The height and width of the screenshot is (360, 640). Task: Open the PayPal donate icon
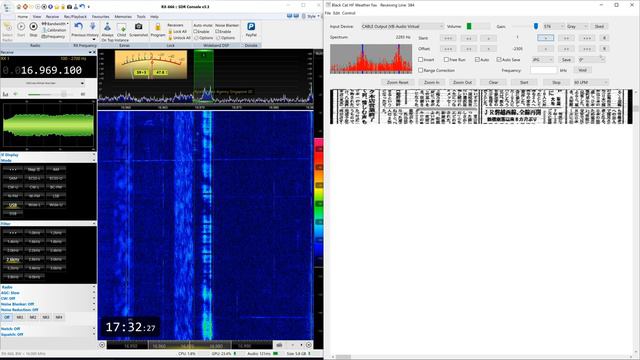point(251,27)
